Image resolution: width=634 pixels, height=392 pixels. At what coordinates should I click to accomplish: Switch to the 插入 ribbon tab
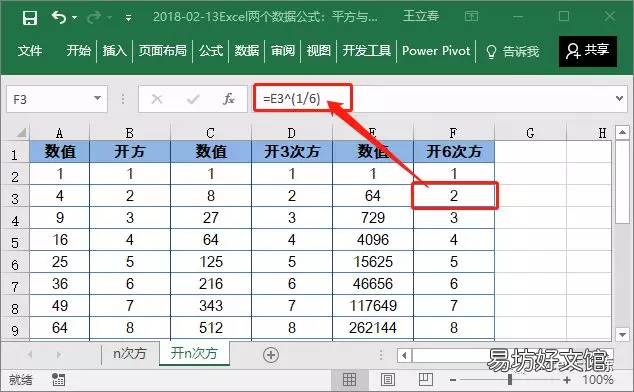click(x=114, y=51)
